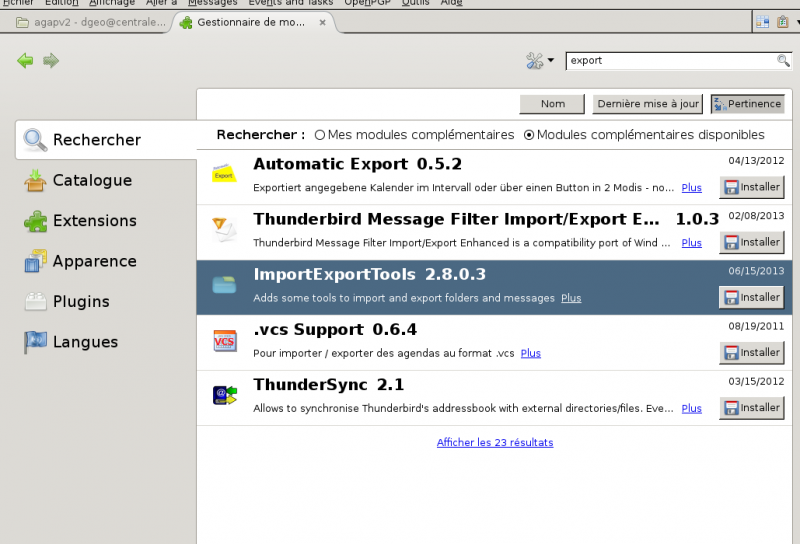Sort results by Dernière mise à jour
The width and height of the screenshot is (800, 544).
(x=647, y=104)
